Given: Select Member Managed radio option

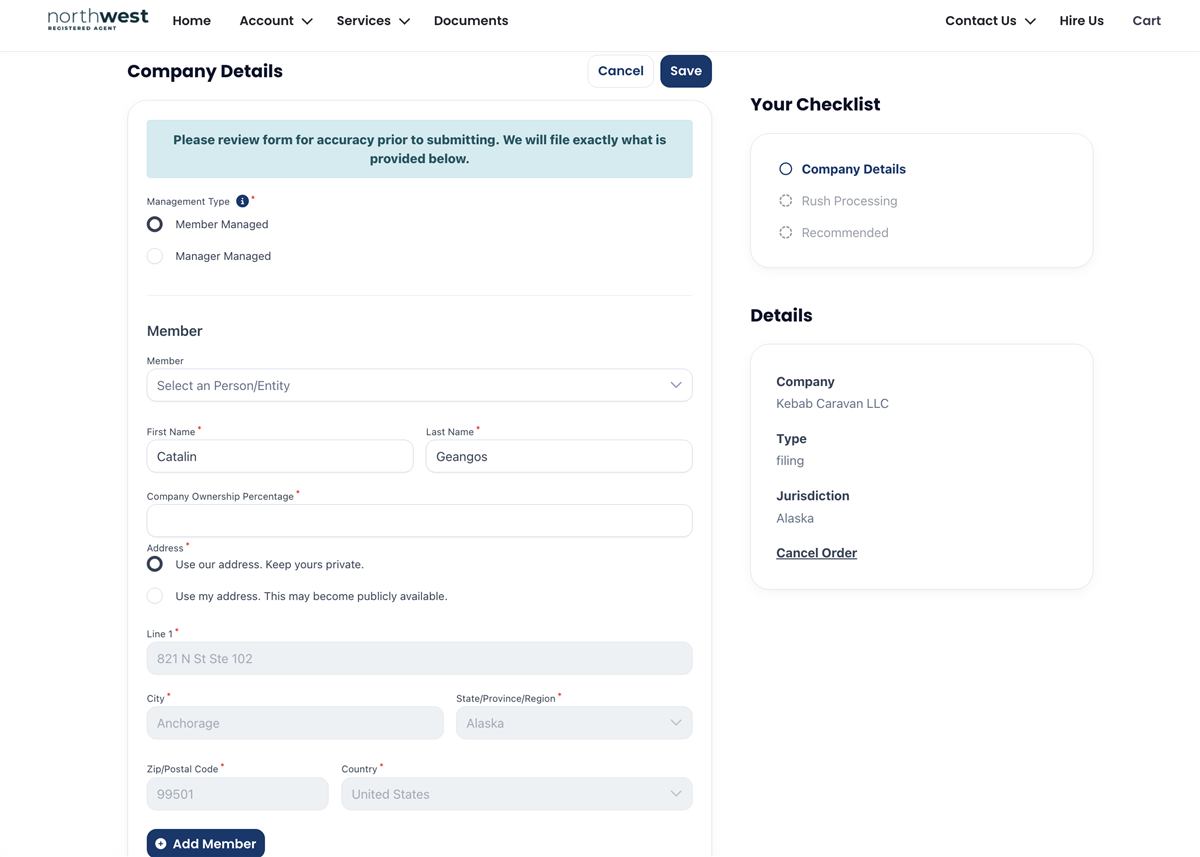Looking at the screenshot, I should coord(155,224).
